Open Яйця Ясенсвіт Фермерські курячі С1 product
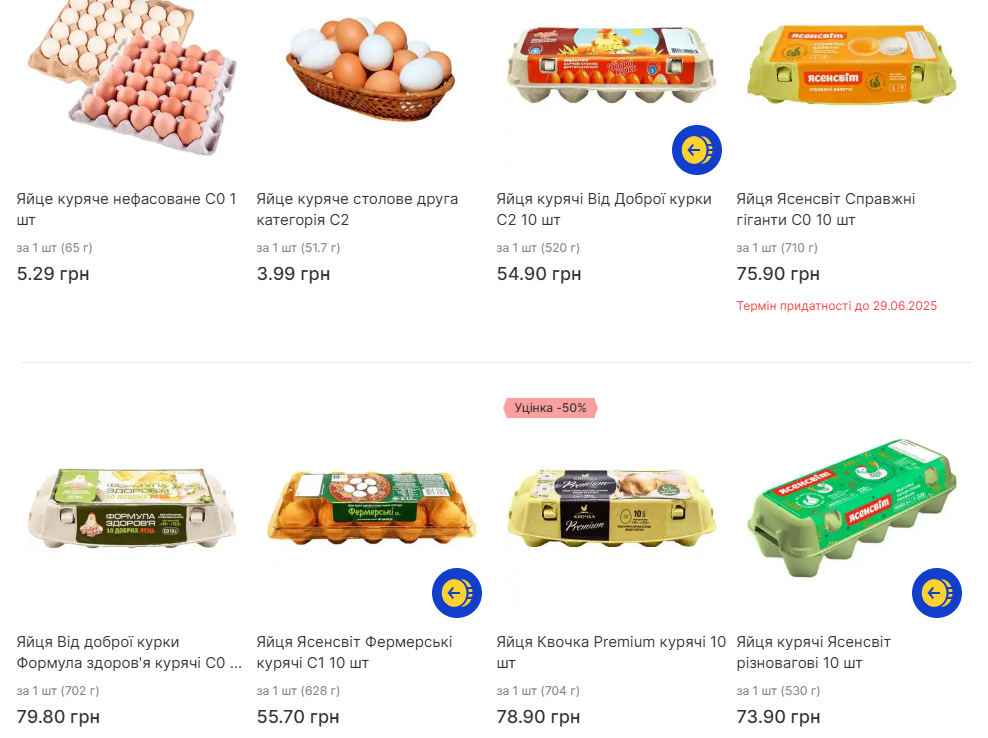The width and height of the screenshot is (988, 738). [x=365, y=651]
